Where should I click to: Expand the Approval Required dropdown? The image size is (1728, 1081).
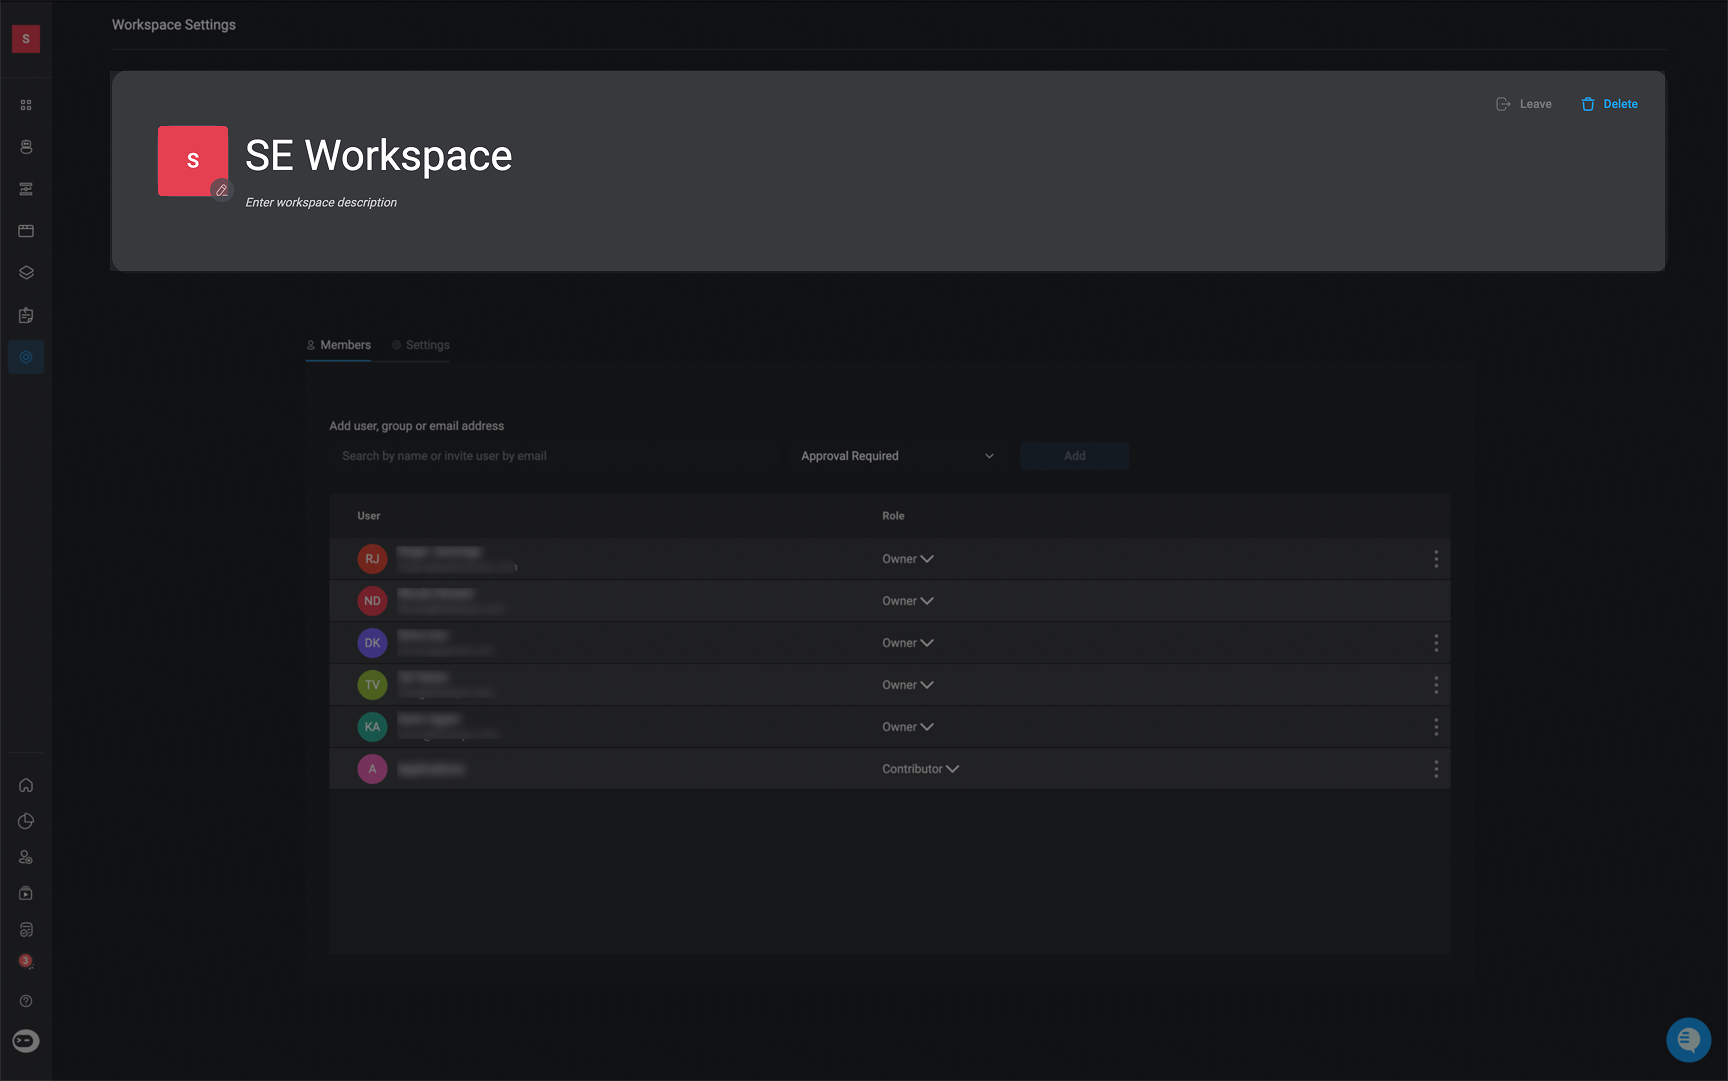[x=896, y=456]
